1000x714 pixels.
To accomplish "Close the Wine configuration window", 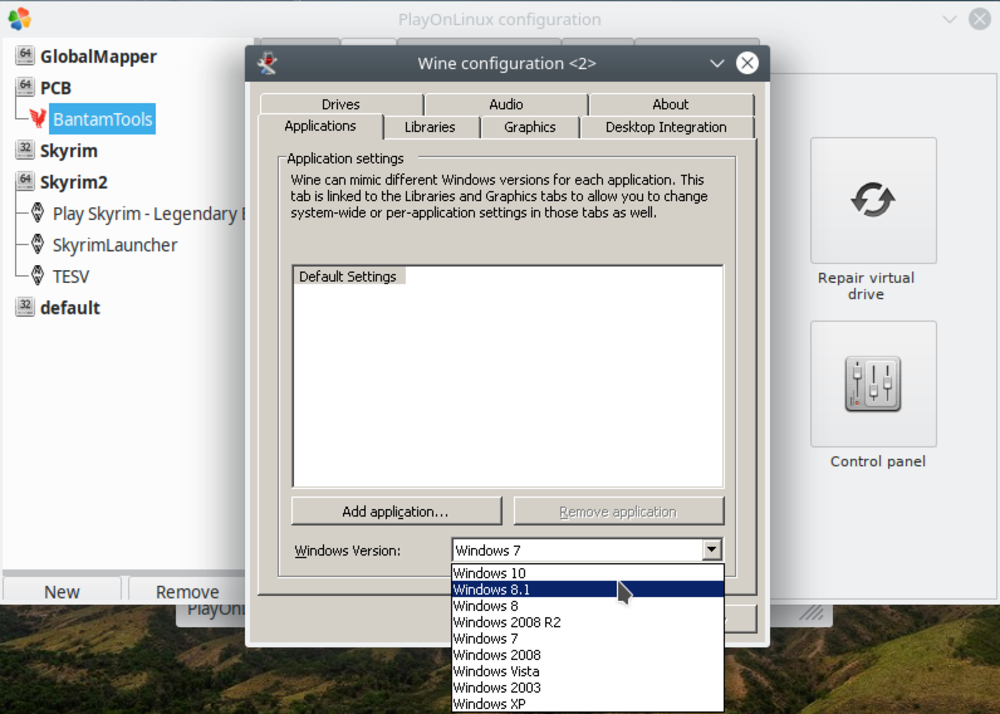I will tap(747, 63).
